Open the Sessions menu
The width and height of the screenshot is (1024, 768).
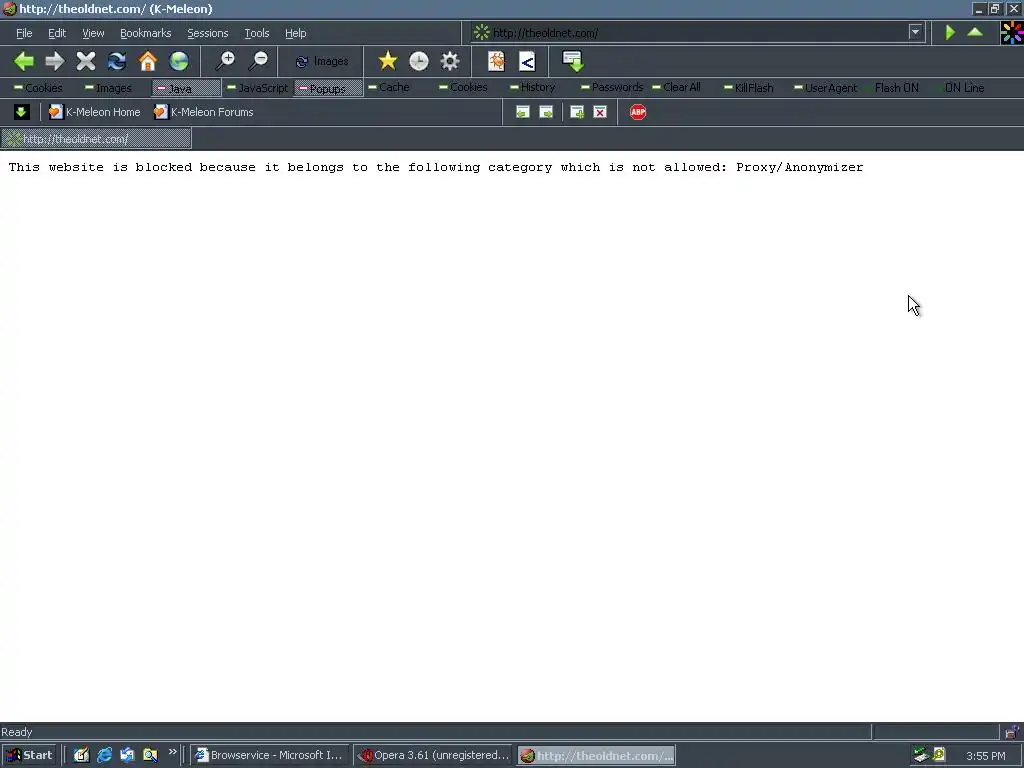pyautogui.click(x=208, y=33)
